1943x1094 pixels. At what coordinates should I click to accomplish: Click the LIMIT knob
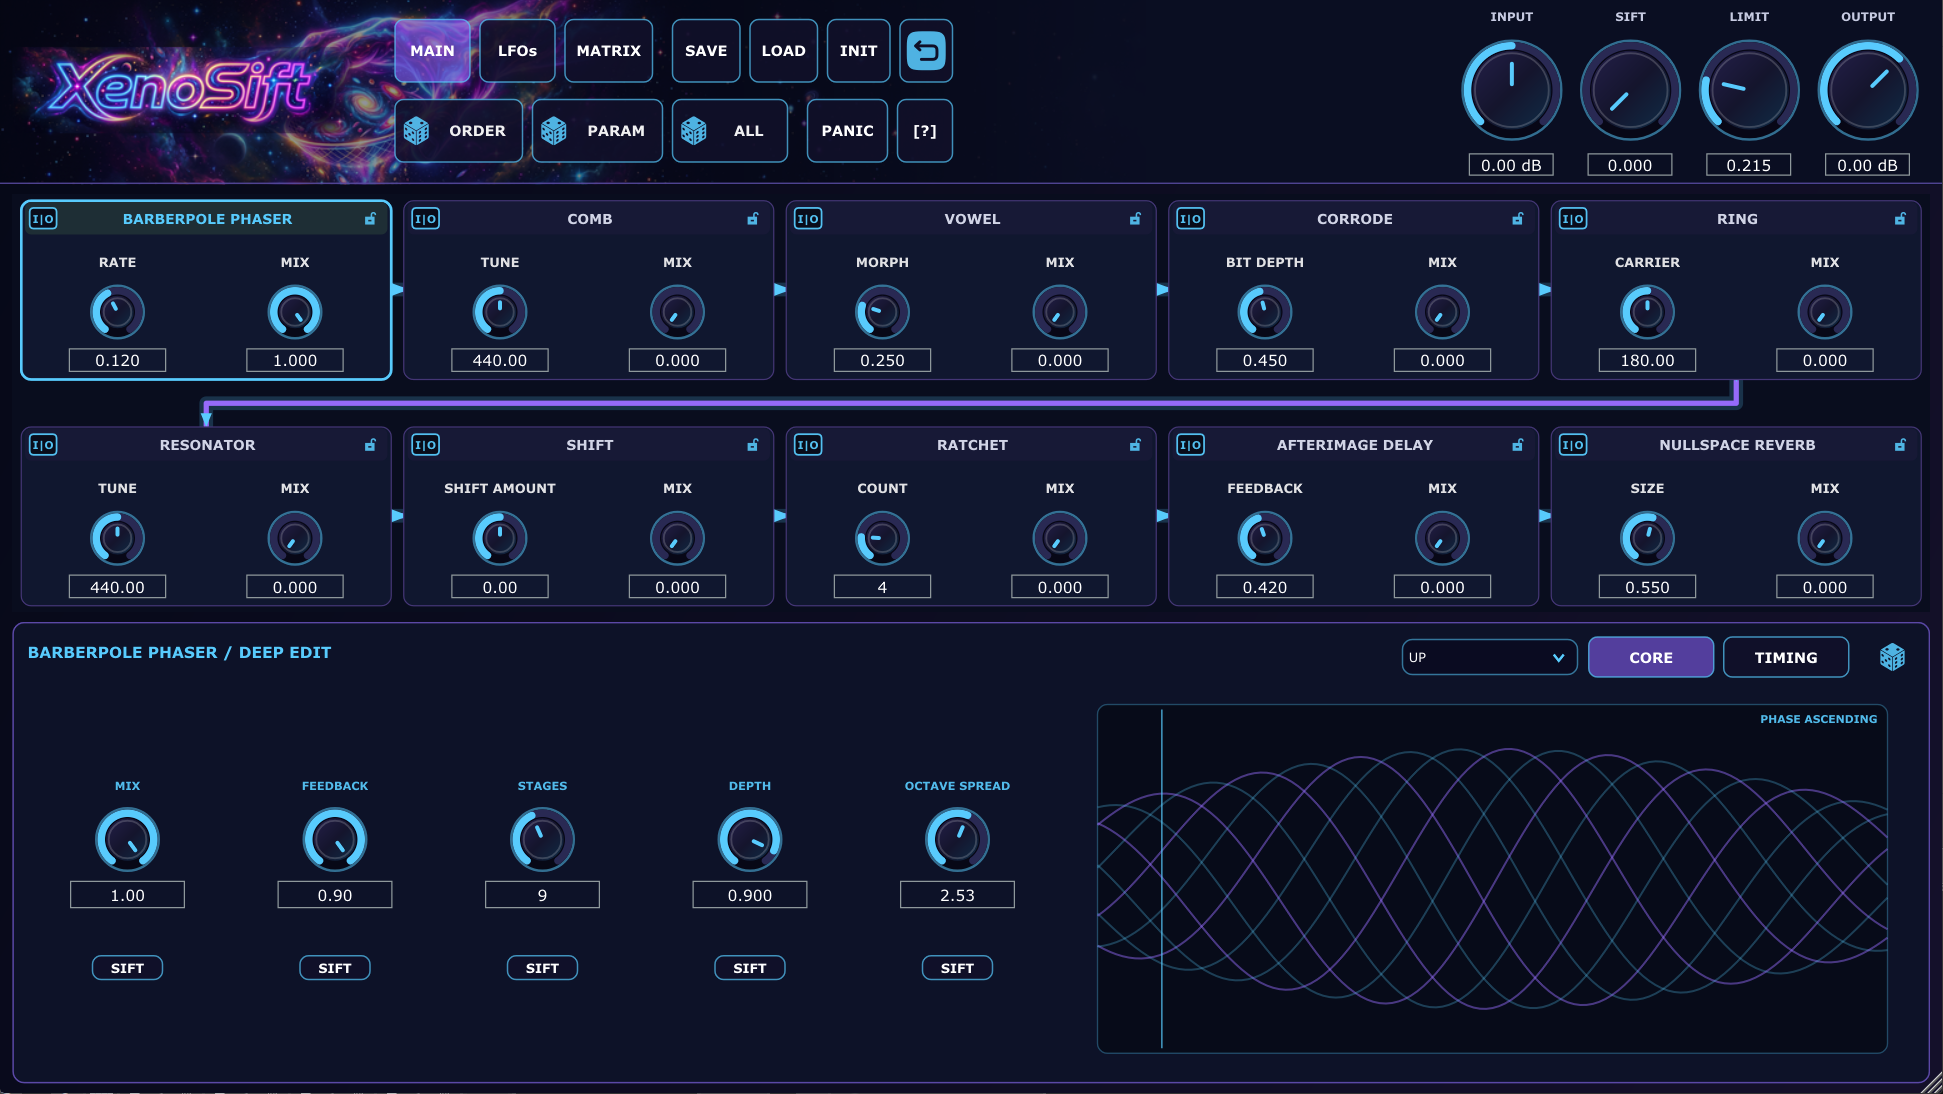pyautogui.click(x=1749, y=91)
